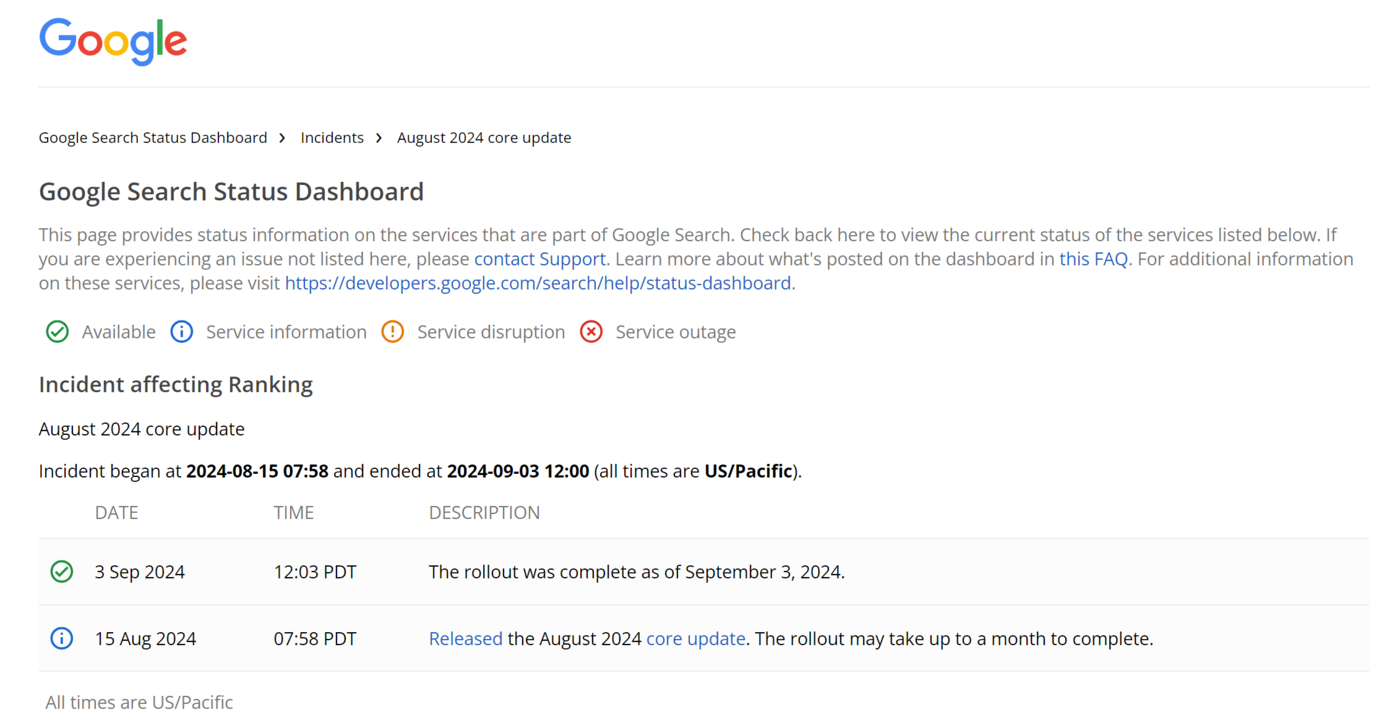
Task: Click the Google logo
Action: tap(113, 42)
